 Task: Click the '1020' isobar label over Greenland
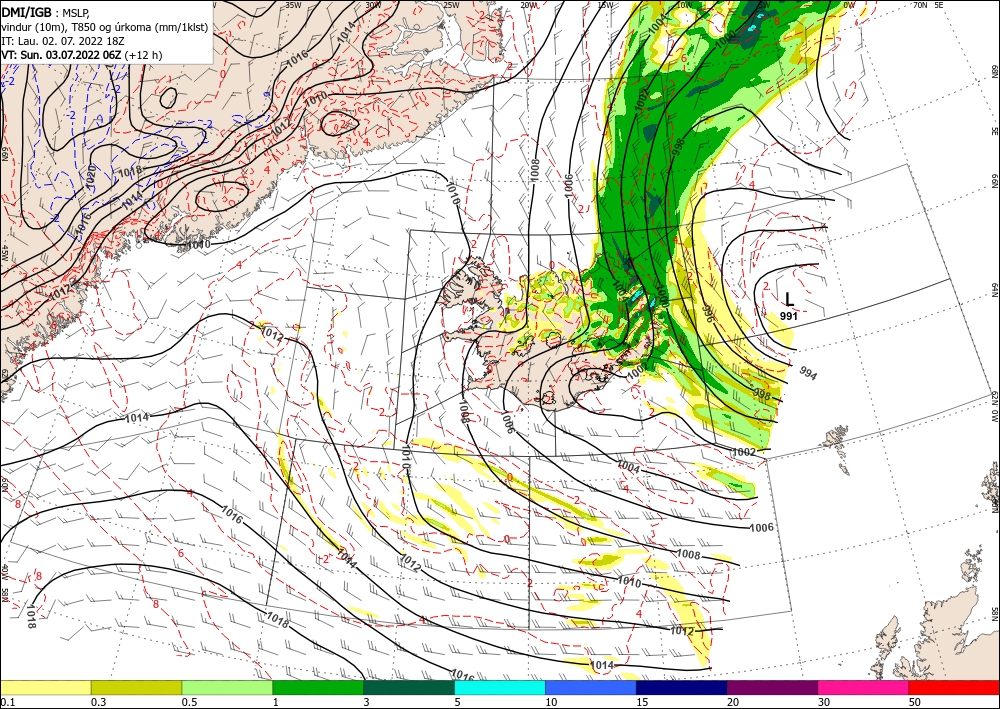coord(89,175)
